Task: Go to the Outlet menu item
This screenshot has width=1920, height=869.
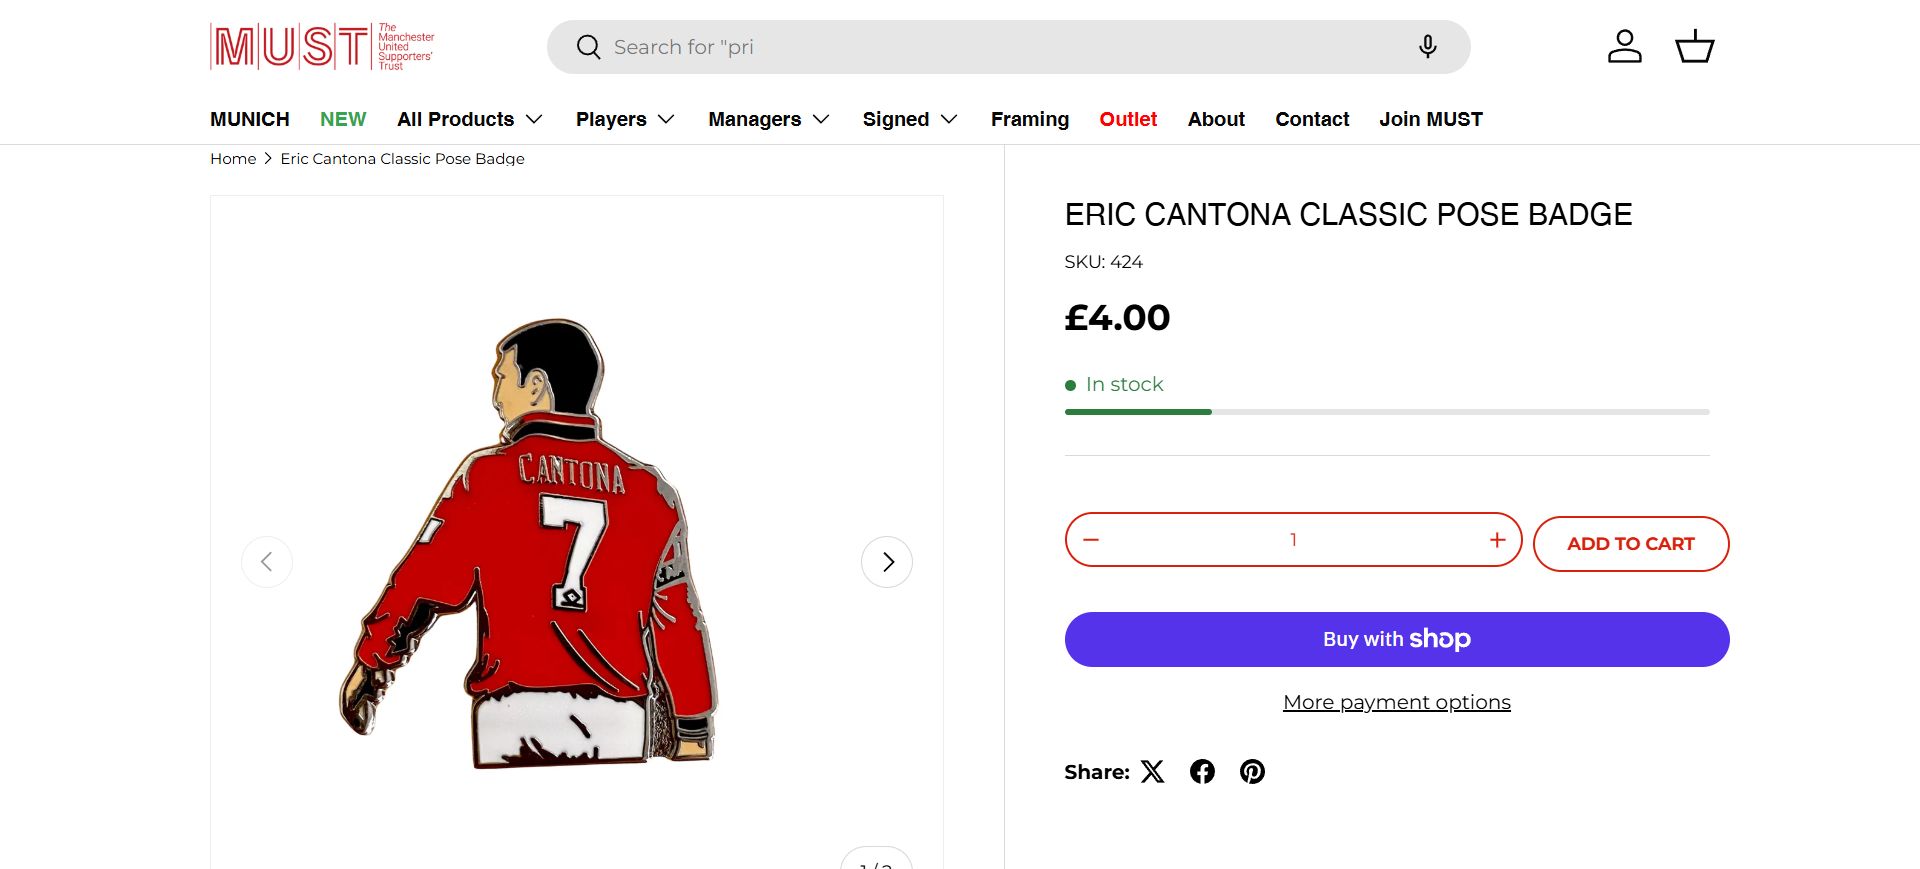Action: pos(1128,120)
